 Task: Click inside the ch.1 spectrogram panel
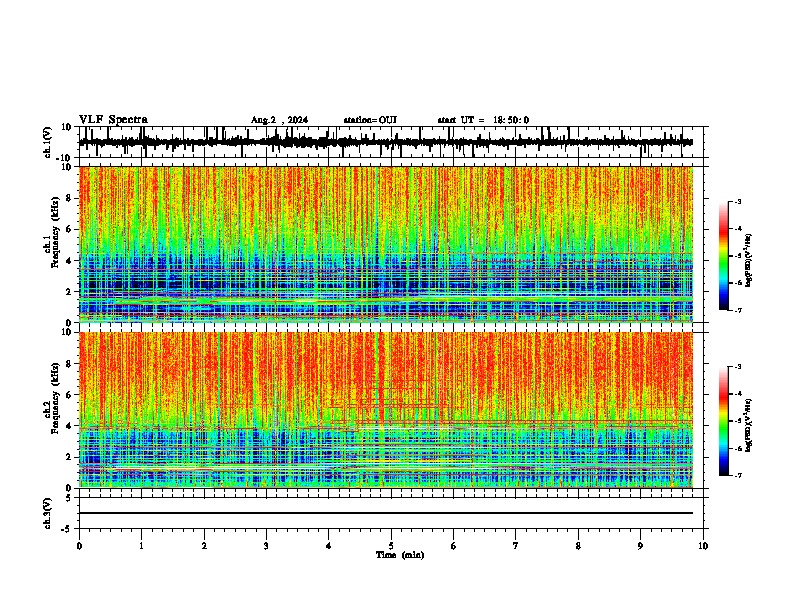pos(386,244)
